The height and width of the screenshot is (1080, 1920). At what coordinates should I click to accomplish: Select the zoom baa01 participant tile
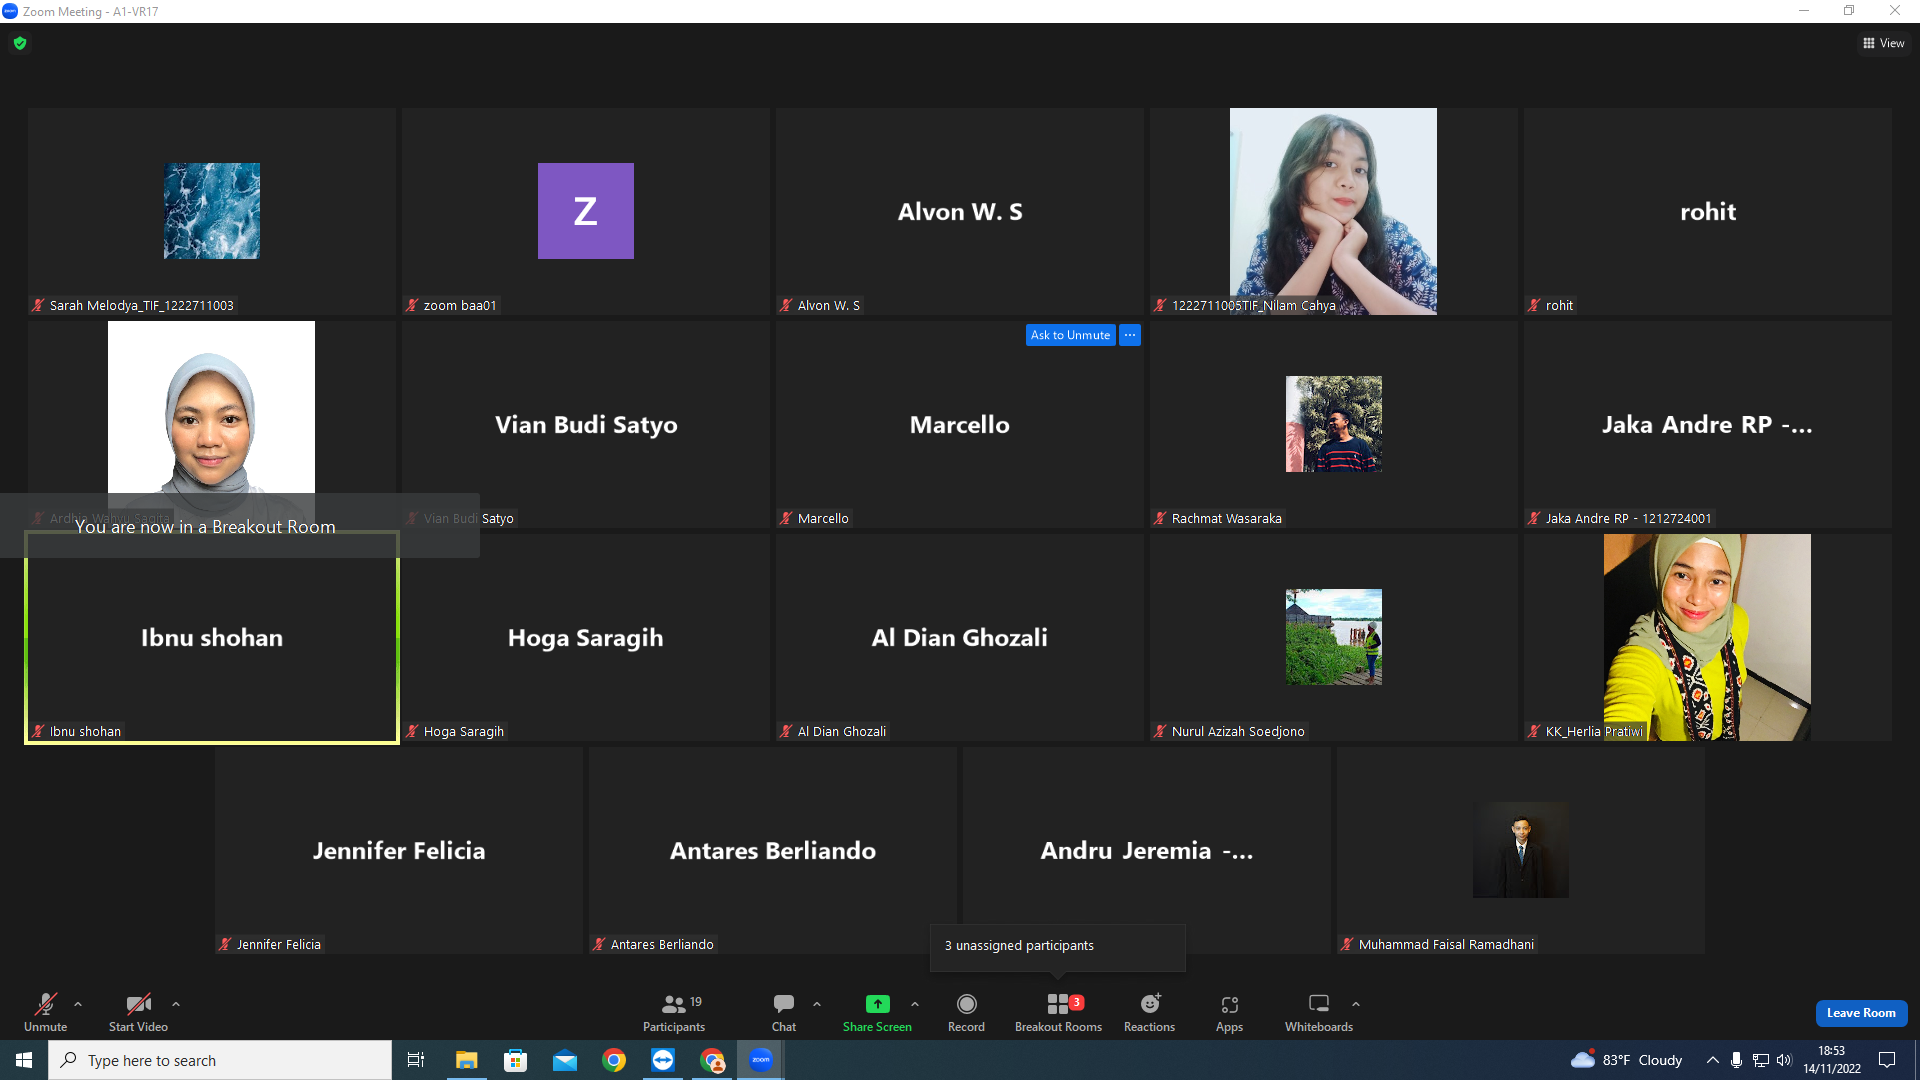tap(586, 211)
